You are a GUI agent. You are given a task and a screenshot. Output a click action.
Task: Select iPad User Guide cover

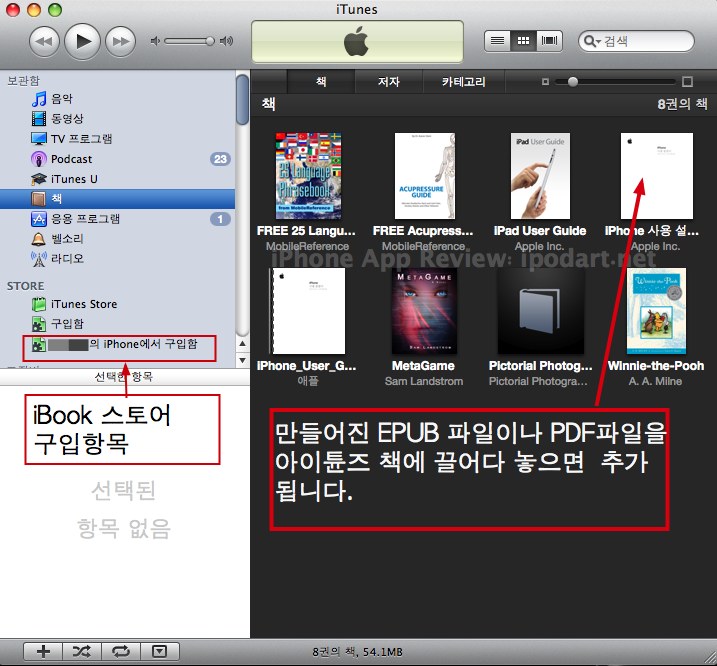pos(540,176)
